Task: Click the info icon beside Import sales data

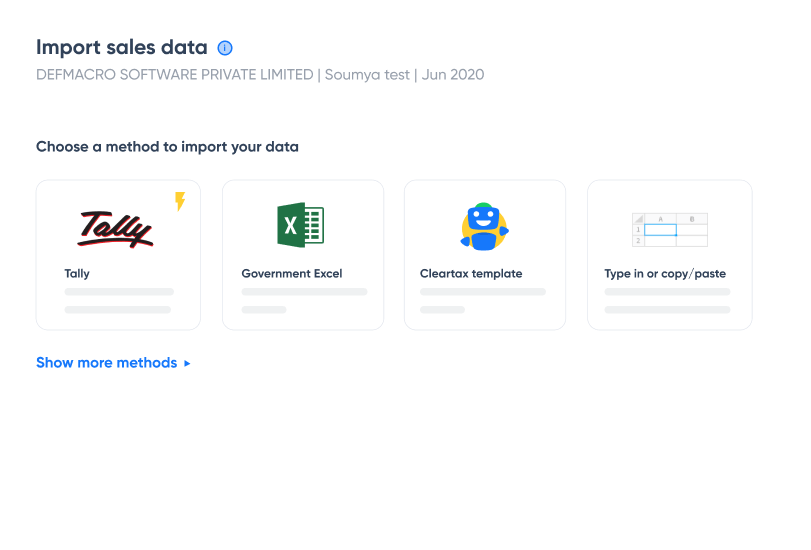Action: coord(225,48)
